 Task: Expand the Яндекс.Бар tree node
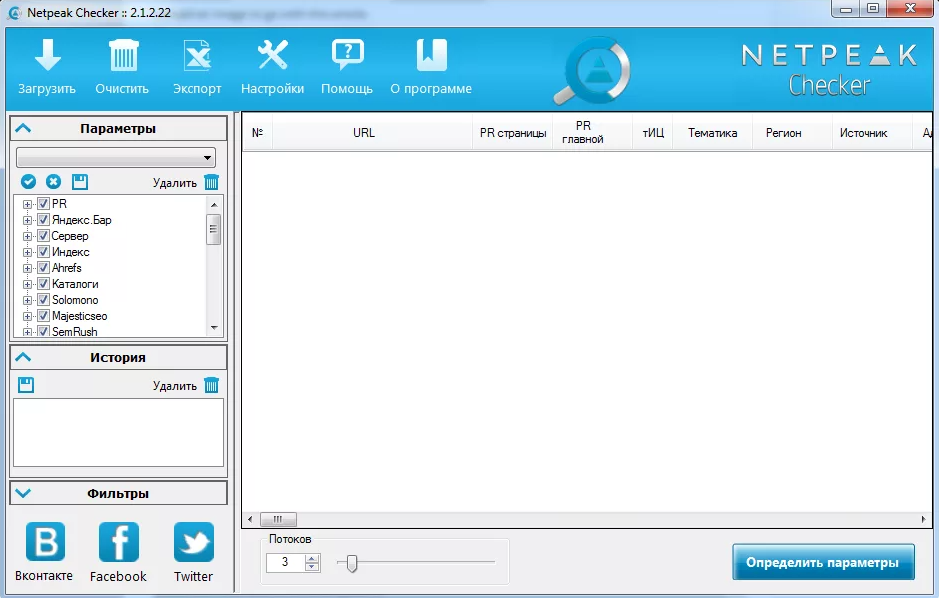coord(27,220)
